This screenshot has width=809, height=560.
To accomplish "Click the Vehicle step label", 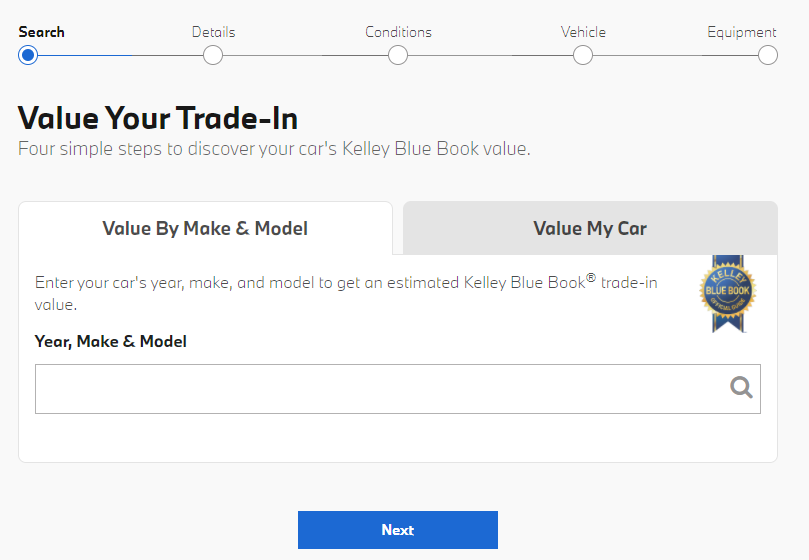I will click(583, 32).
